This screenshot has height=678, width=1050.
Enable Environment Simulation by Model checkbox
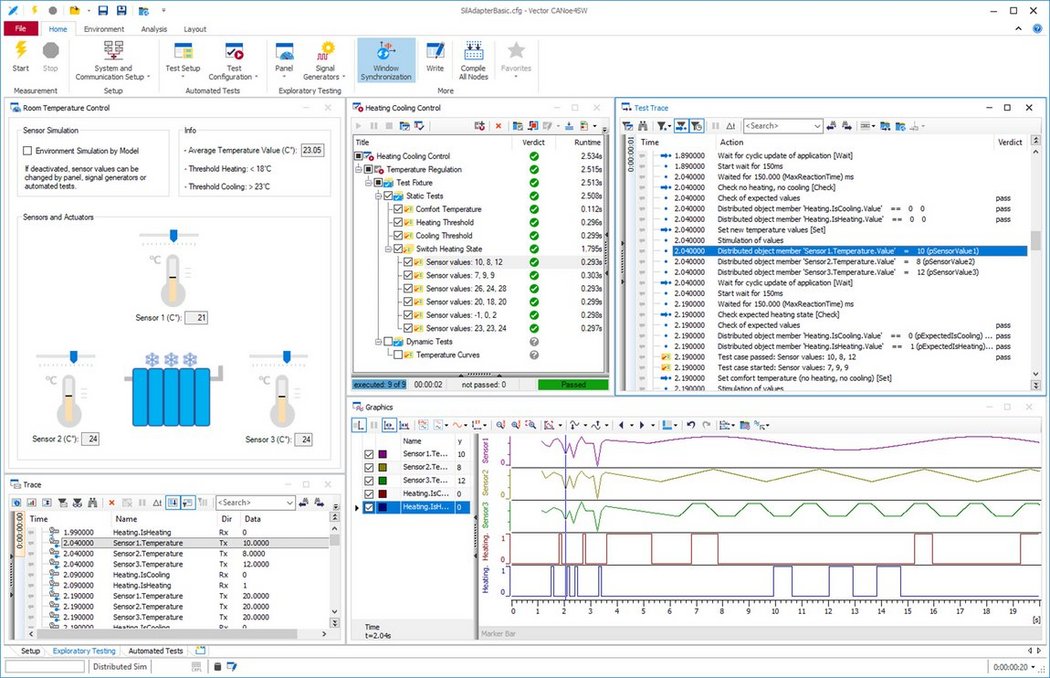(x=27, y=151)
